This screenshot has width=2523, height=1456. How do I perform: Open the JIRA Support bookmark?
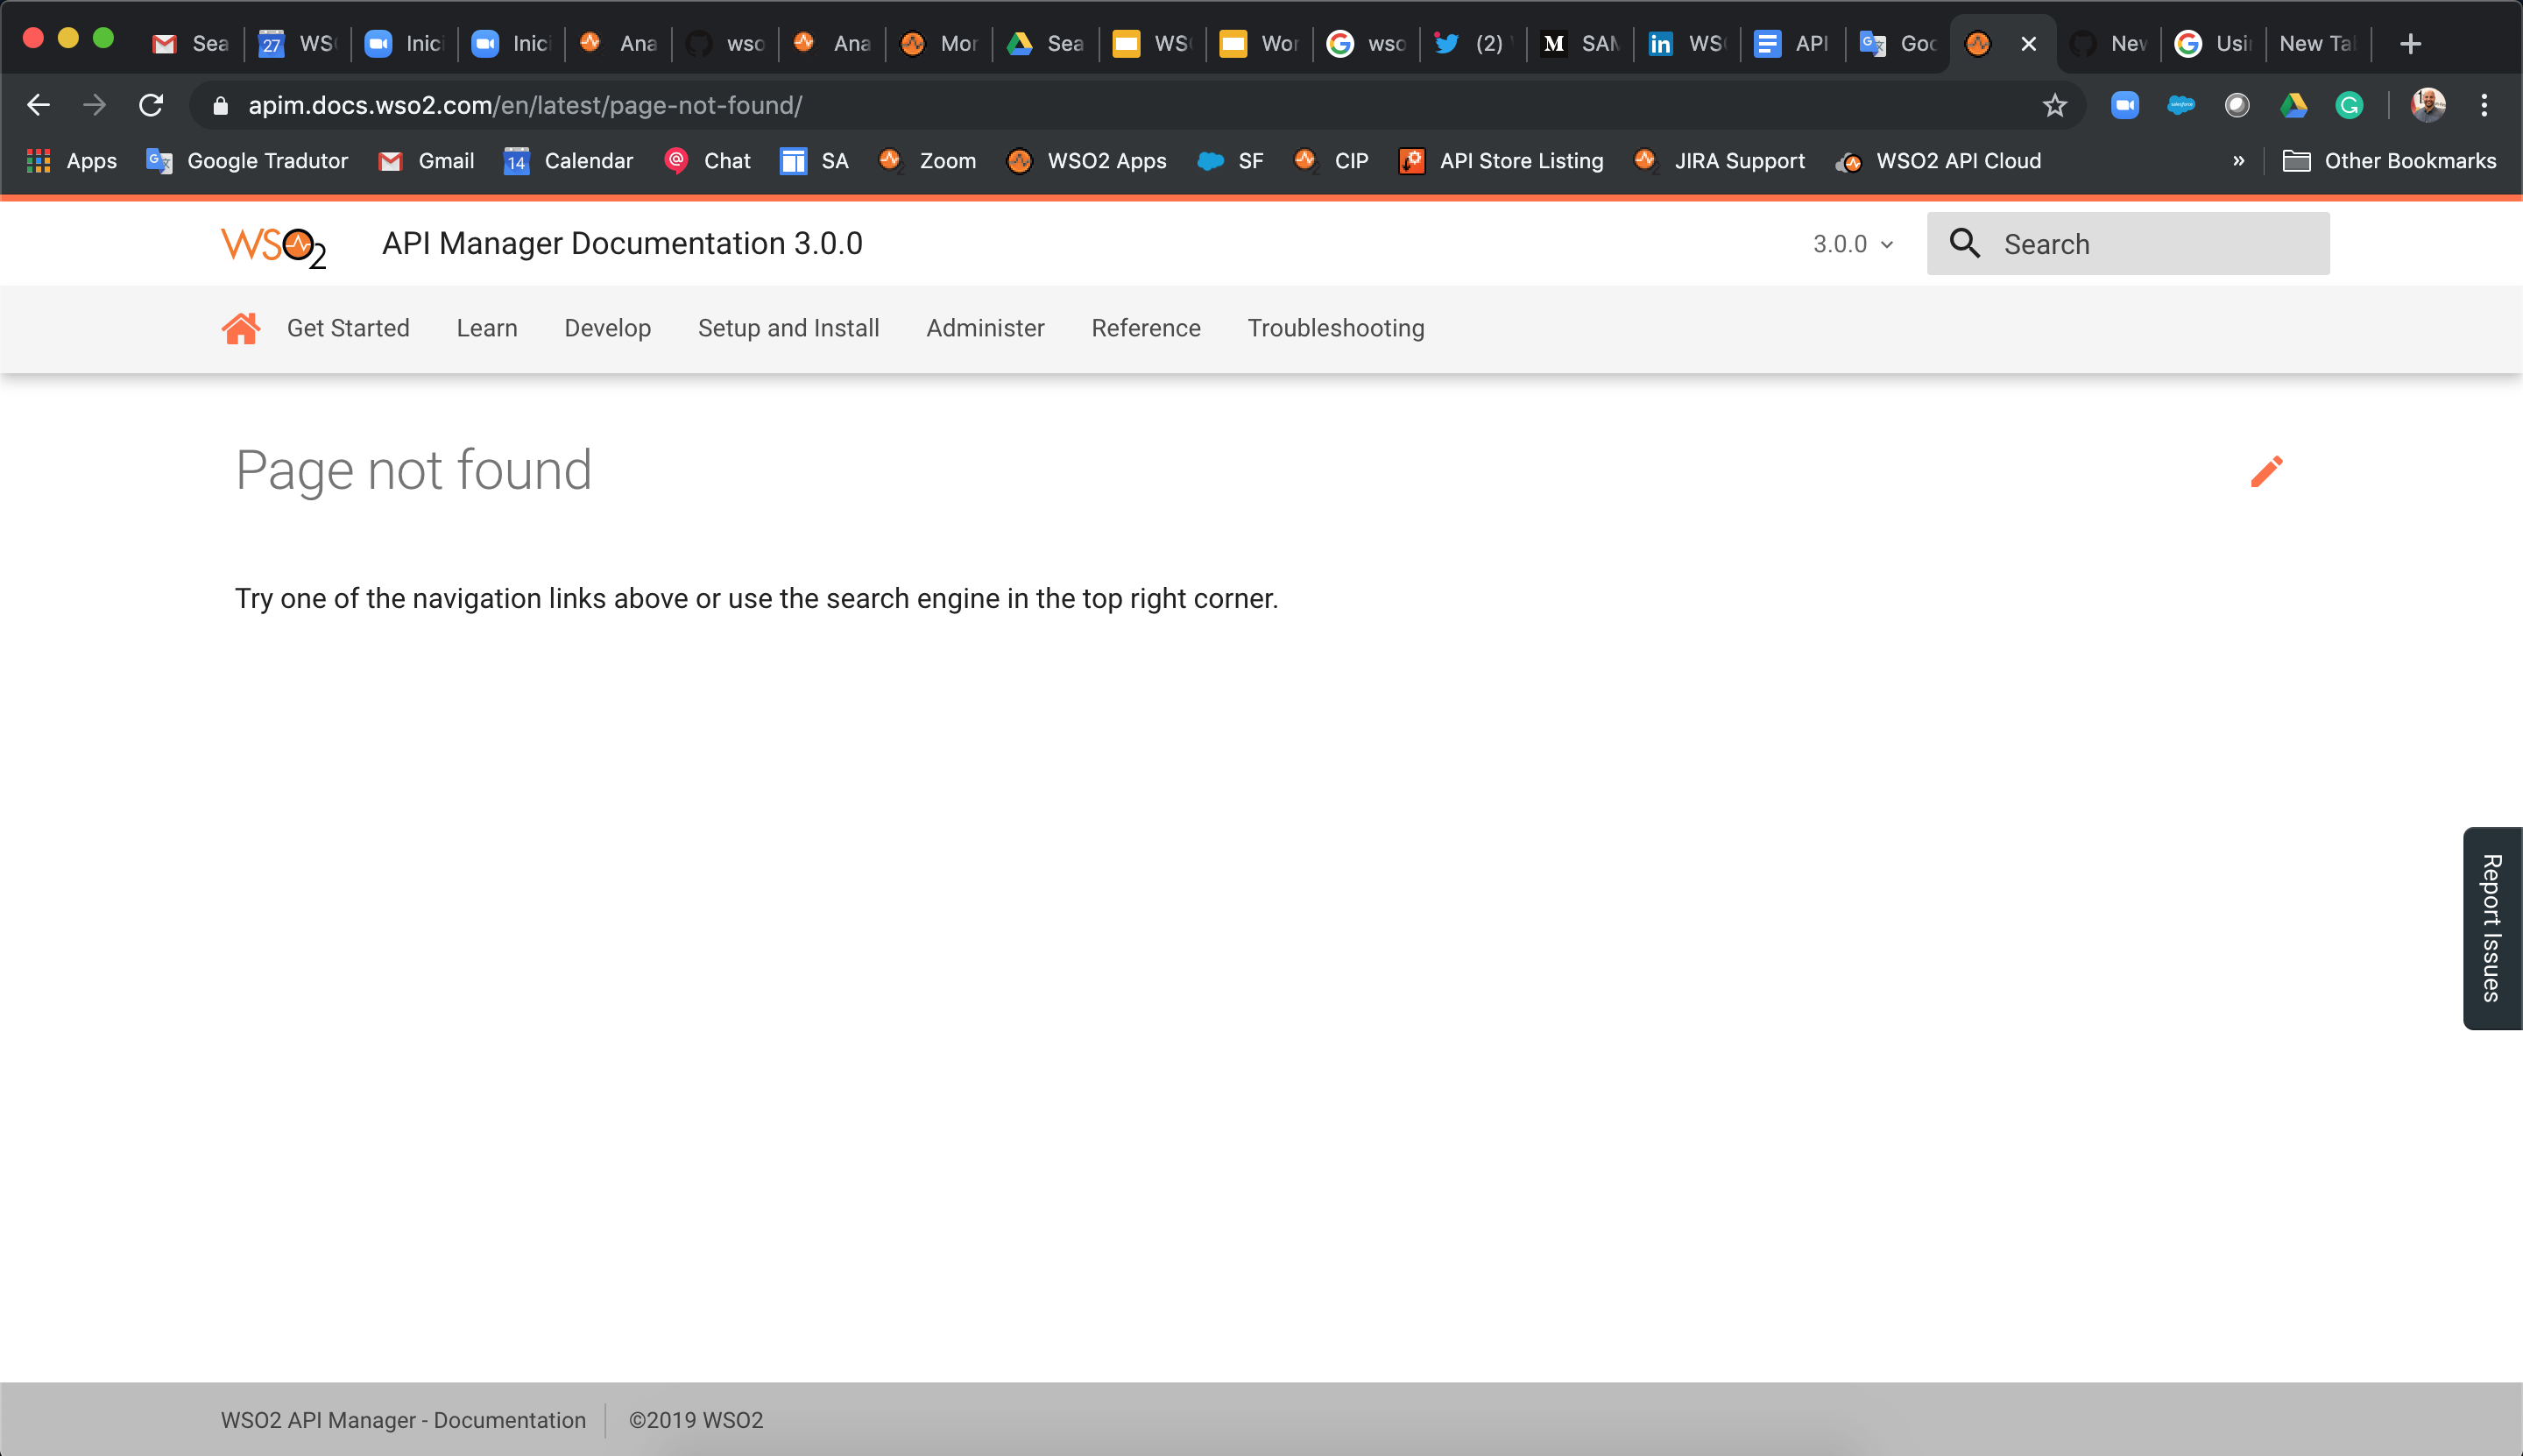coord(1719,161)
